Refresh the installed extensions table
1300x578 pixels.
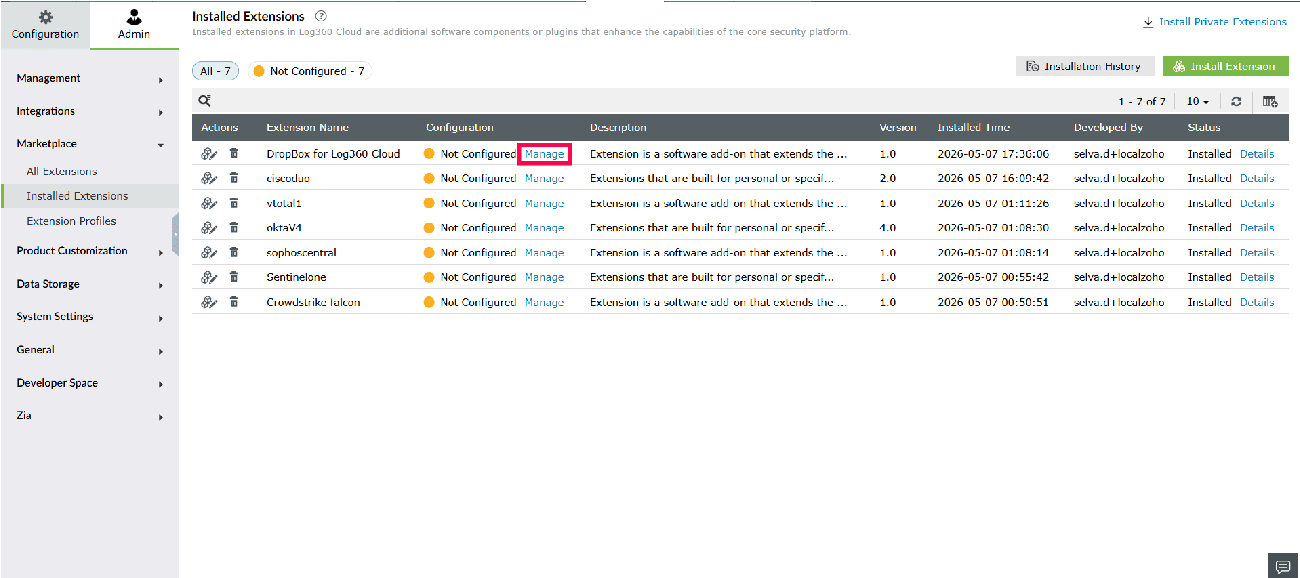pyautogui.click(x=1237, y=102)
